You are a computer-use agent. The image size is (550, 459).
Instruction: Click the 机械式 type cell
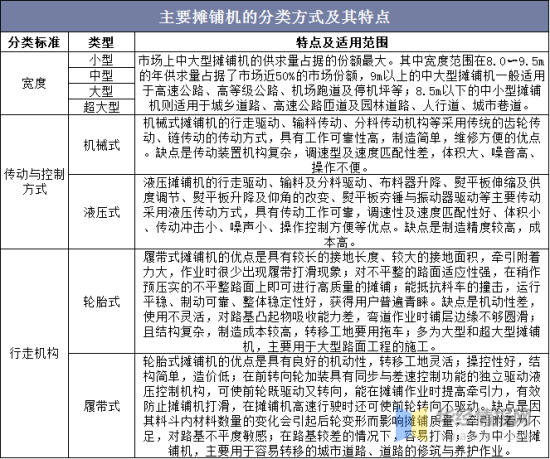click(x=101, y=145)
